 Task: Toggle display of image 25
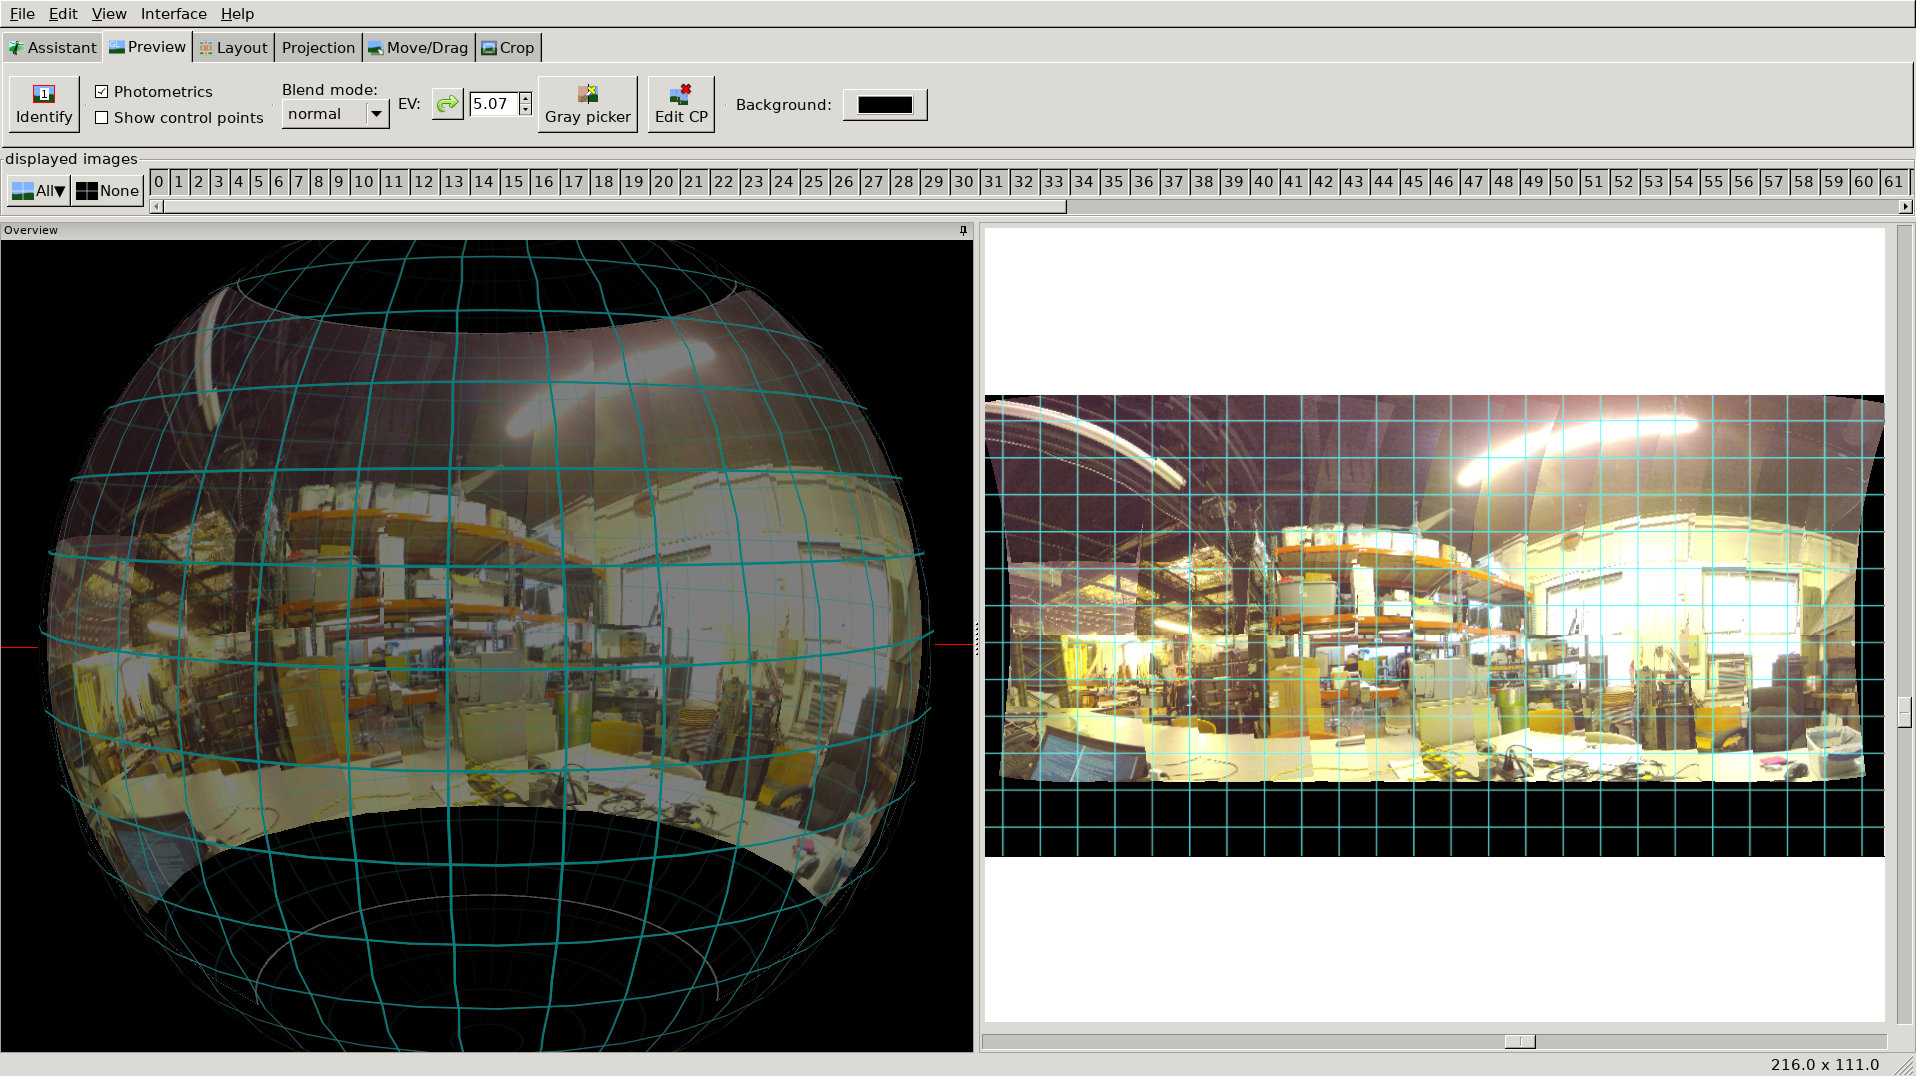pyautogui.click(x=813, y=182)
